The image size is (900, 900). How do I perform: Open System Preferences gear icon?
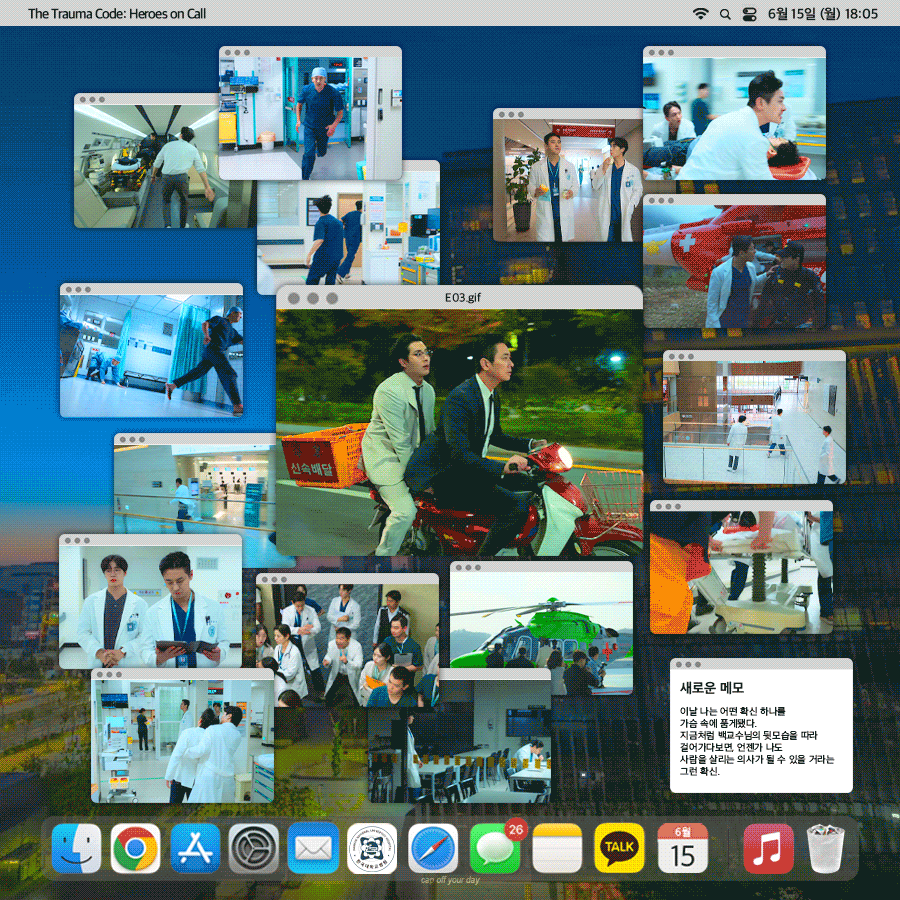pyautogui.click(x=254, y=849)
